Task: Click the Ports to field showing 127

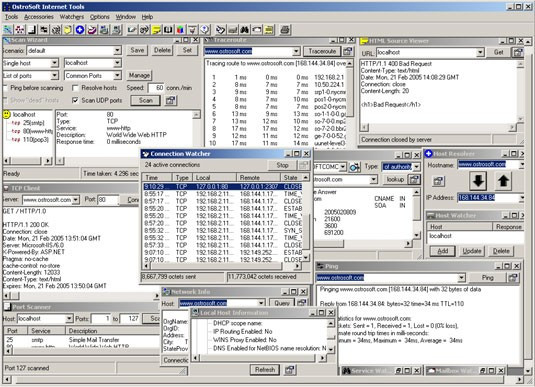Action: 130,318
